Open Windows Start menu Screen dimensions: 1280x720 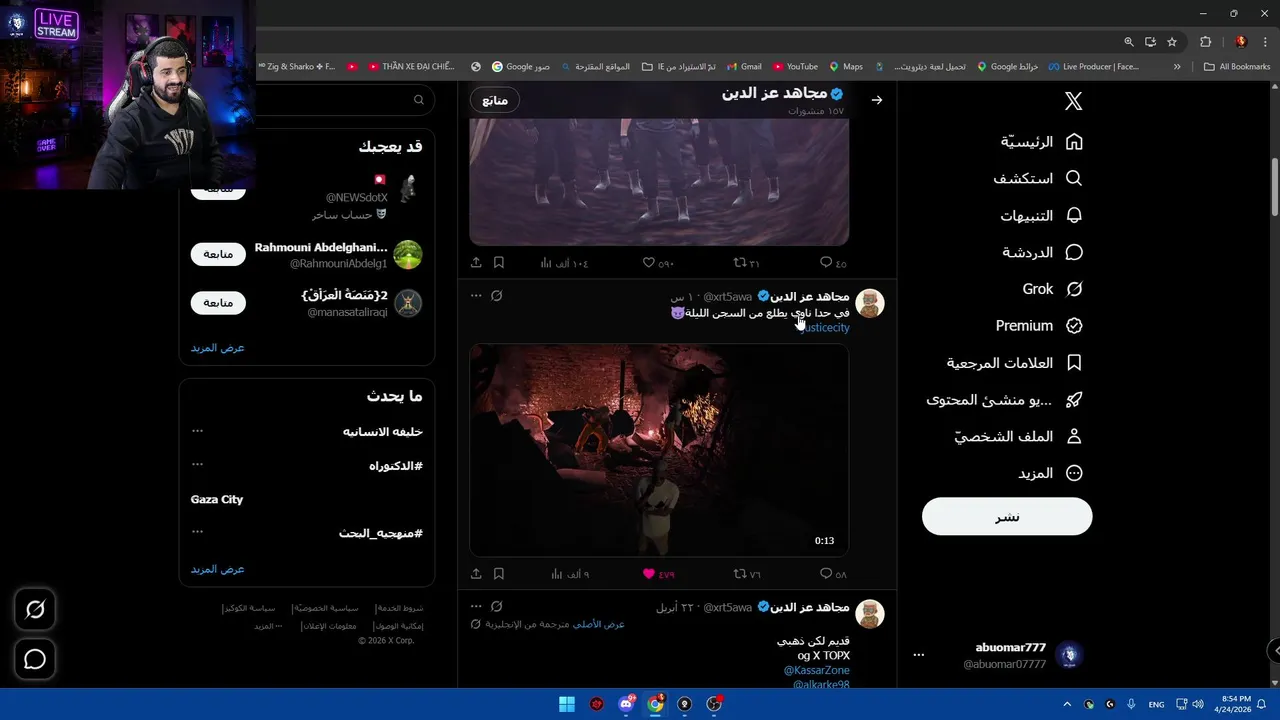pyautogui.click(x=567, y=704)
